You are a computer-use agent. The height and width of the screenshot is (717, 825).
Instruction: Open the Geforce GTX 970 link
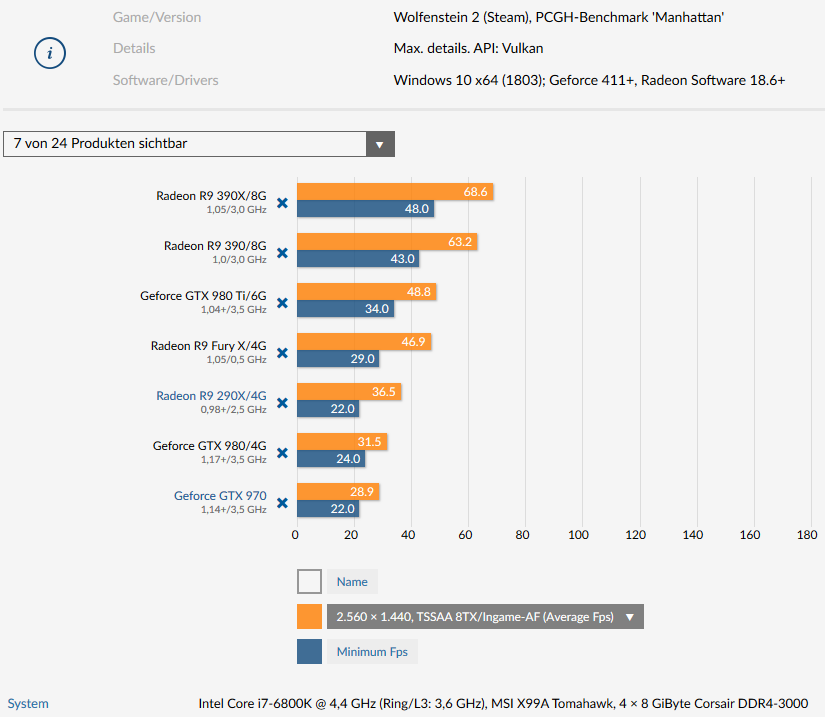pyautogui.click(x=220, y=496)
